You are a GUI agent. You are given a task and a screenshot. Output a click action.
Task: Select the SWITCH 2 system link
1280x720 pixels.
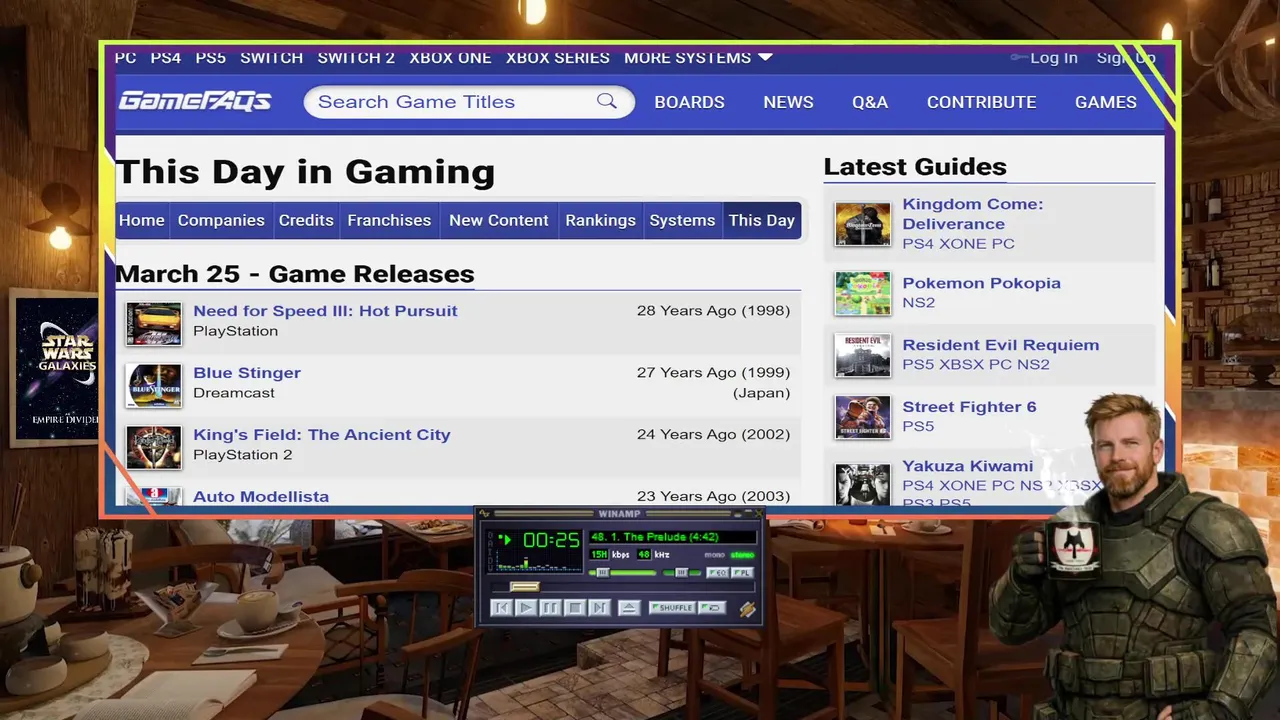pyautogui.click(x=356, y=58)
